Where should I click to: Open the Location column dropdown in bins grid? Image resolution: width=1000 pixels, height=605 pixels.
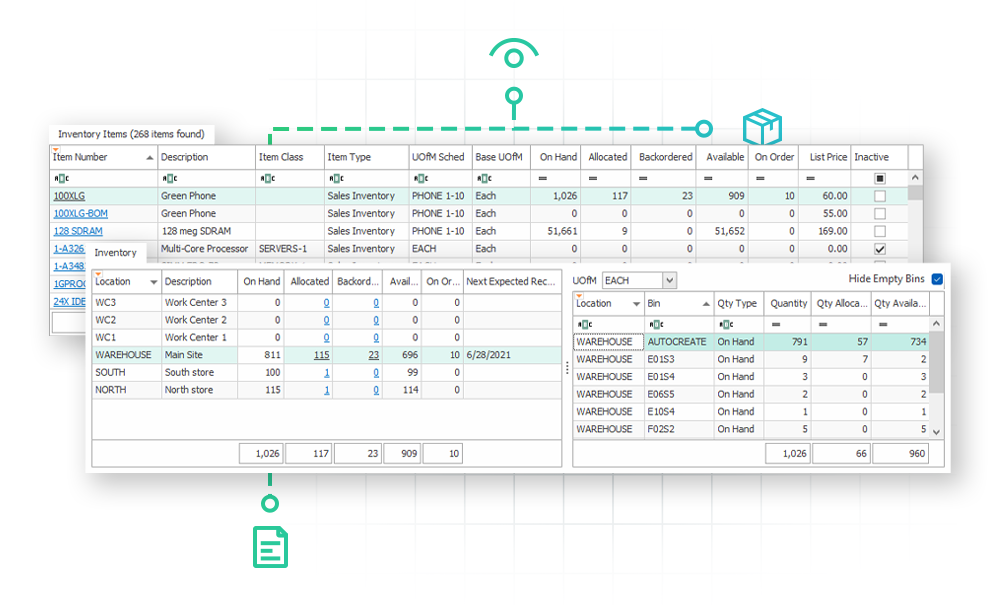(636, 304)
